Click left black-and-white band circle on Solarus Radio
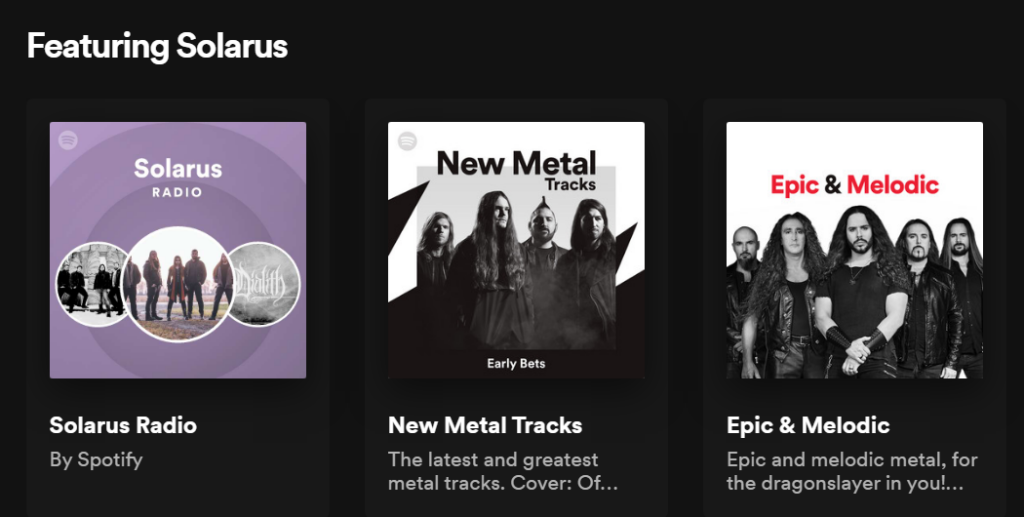The image size is (1024, 517). 91,284
